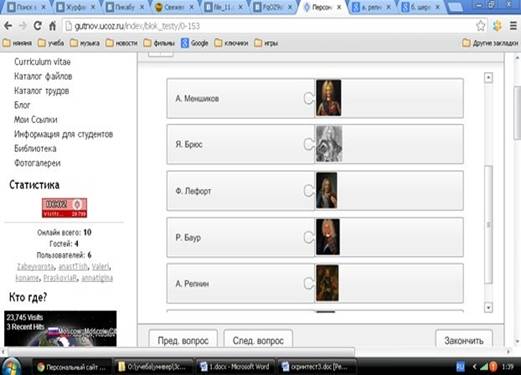
Task: Switch to the Персональный сайт browser tab
Action: [322, 7]
